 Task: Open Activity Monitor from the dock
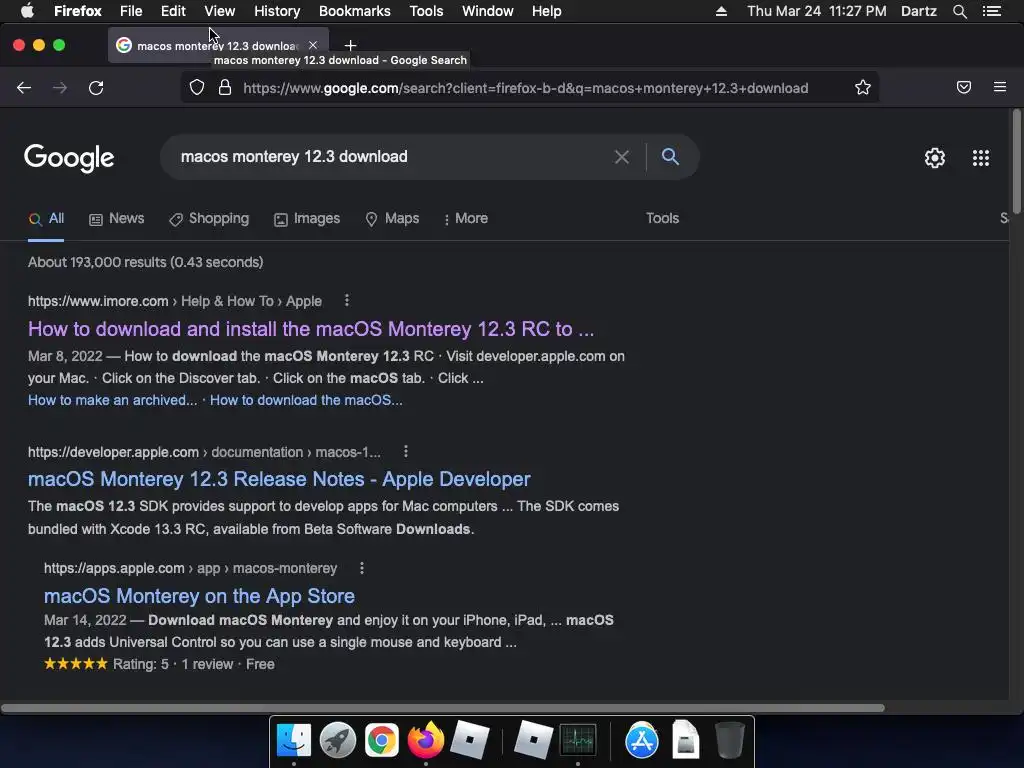tap(578, 740)
